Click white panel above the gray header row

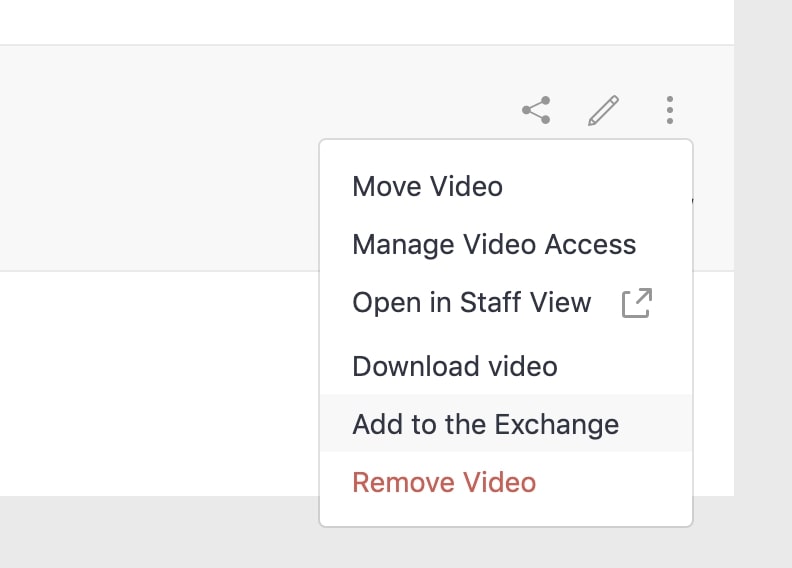[x=300, y=20]
